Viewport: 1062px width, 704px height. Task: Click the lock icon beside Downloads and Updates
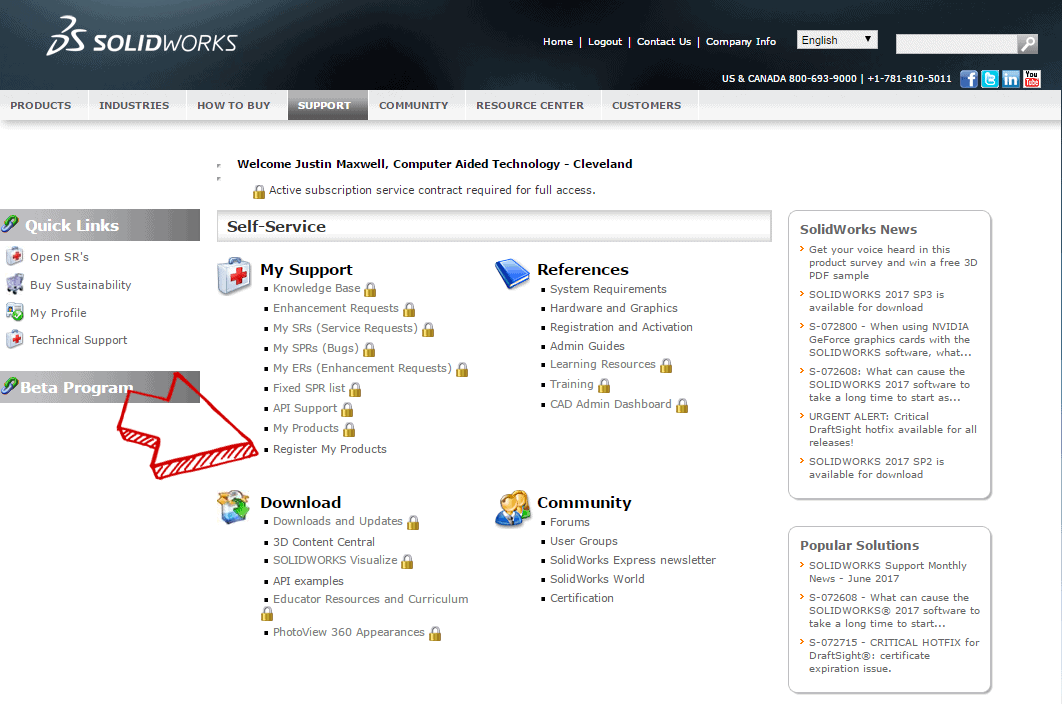coord(413,522)
